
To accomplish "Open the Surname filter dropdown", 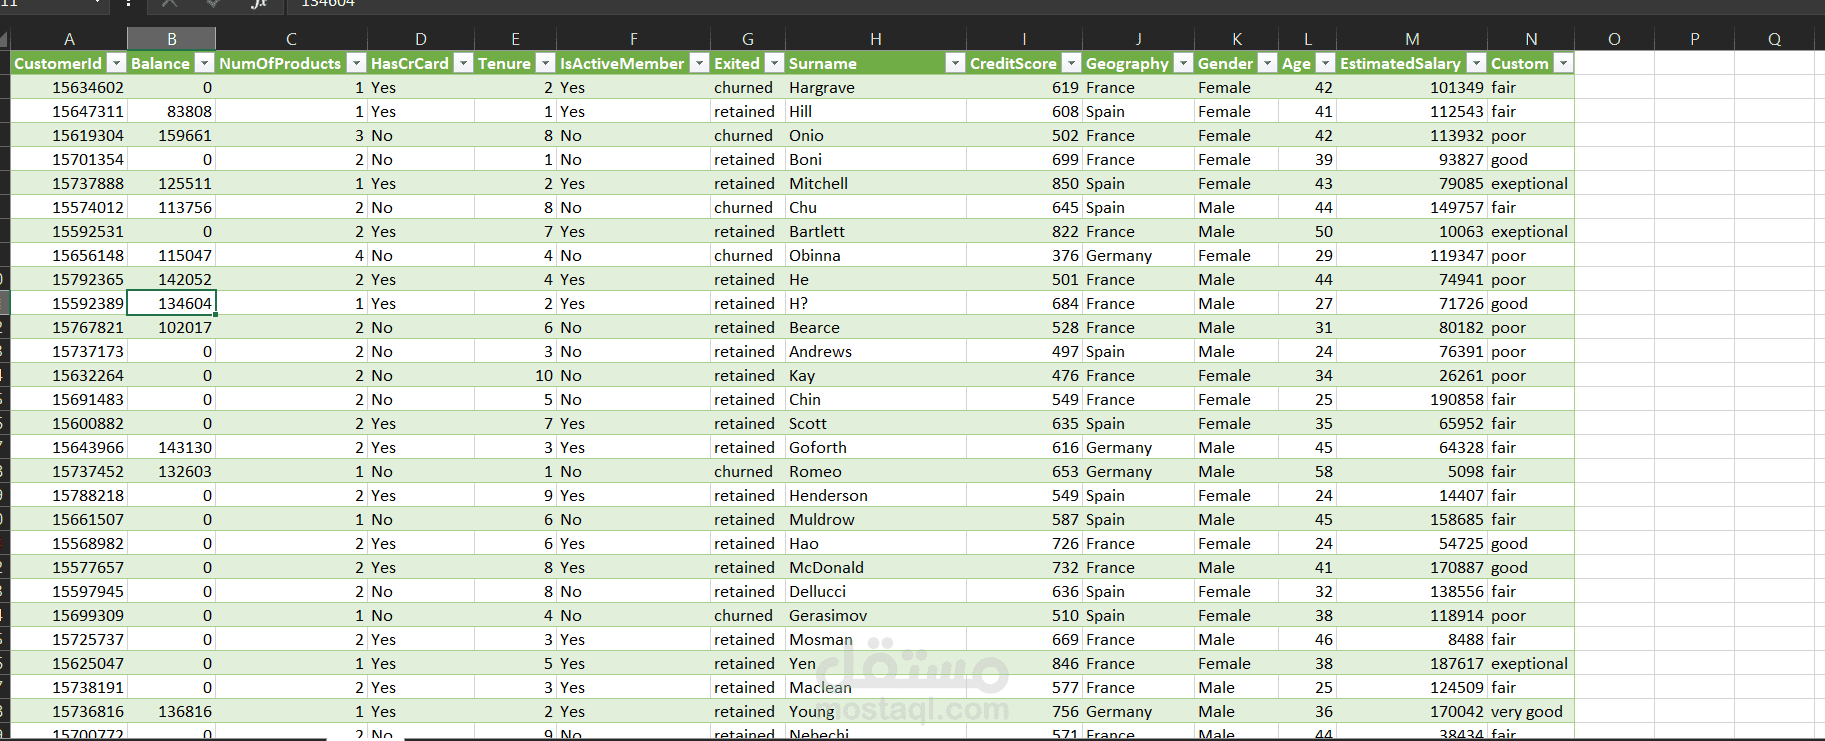I will pos(955,63).
